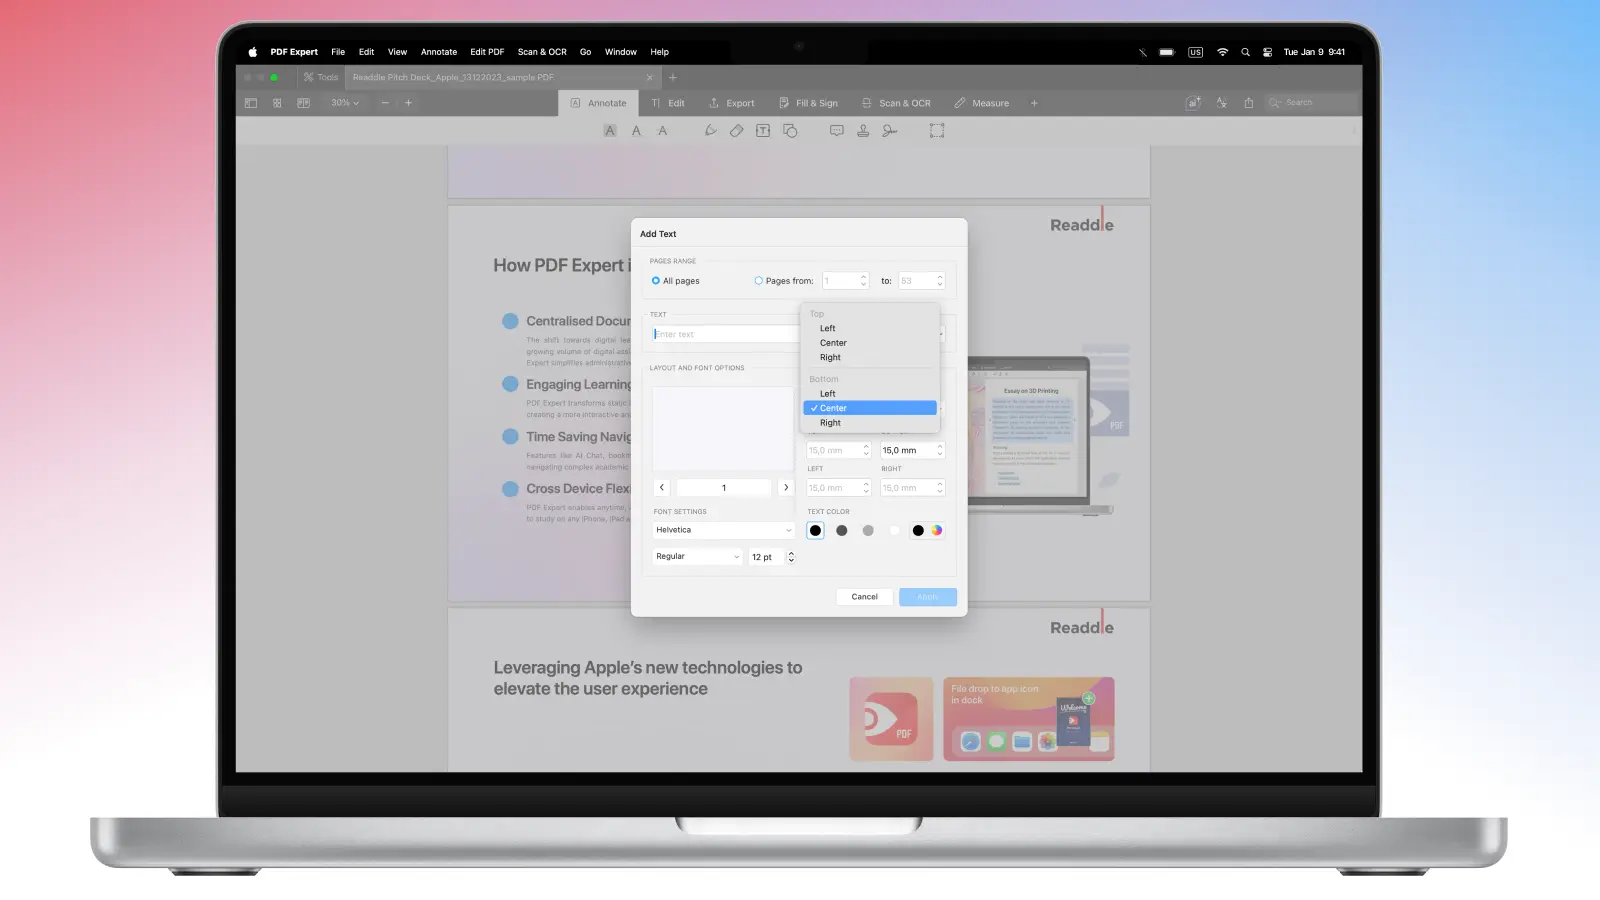Viewport: 1600px width, 900px height.
Task: Switch to the Fill & Sign tab
Action: click(x=808, y=103)
